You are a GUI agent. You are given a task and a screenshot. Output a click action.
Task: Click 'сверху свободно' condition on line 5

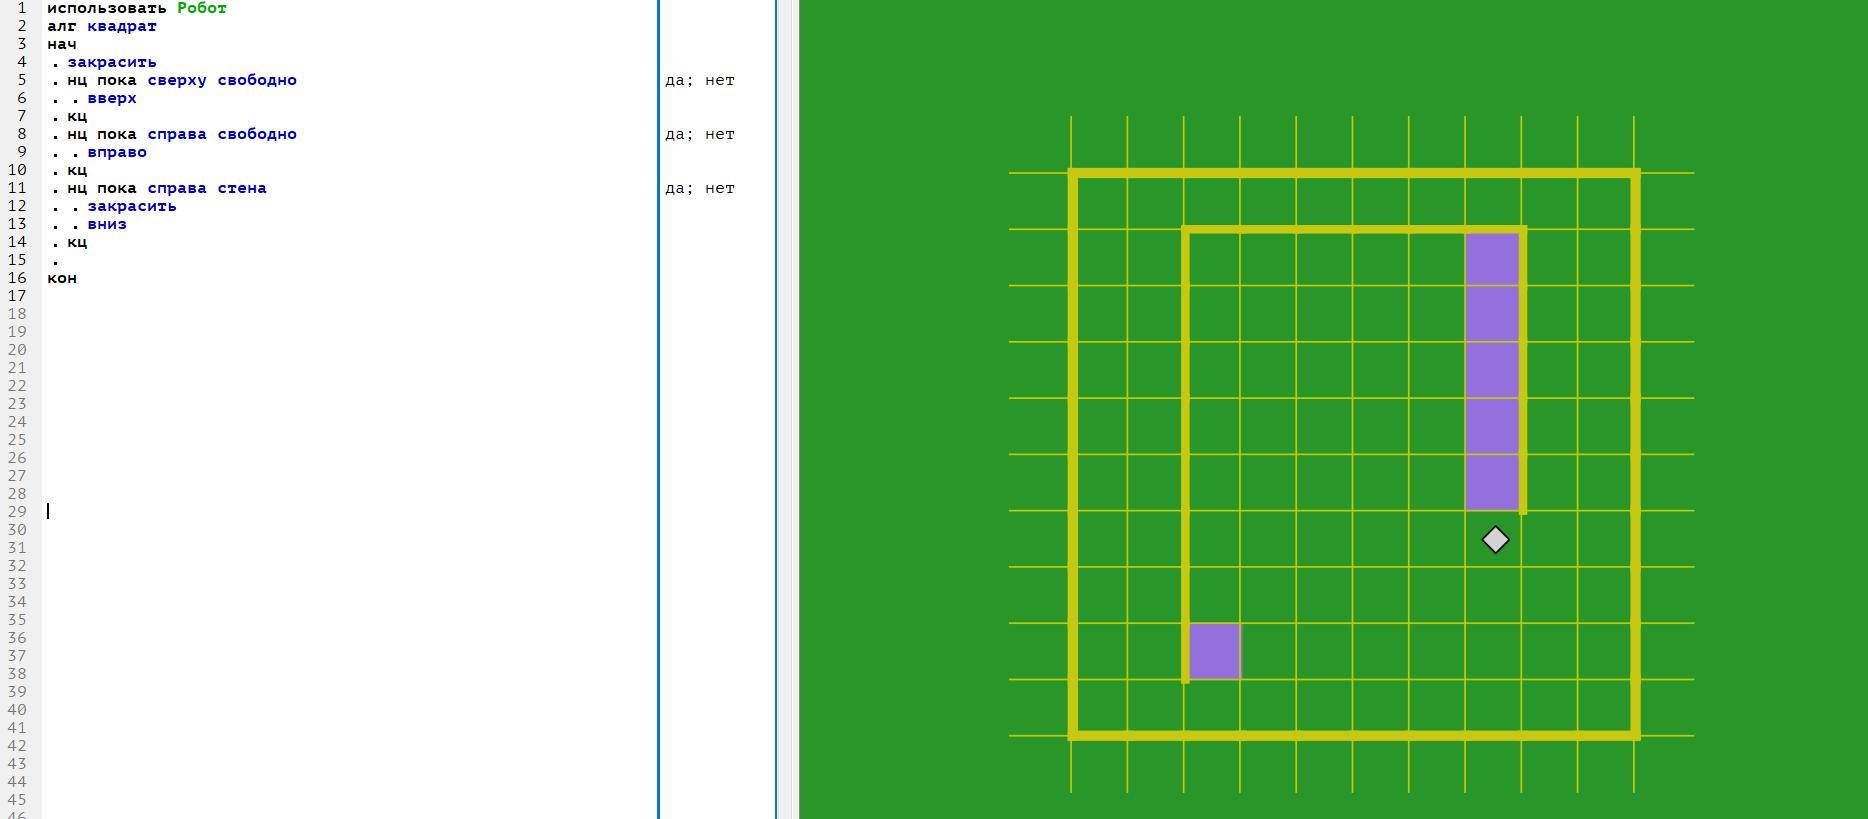click(222, 80)
